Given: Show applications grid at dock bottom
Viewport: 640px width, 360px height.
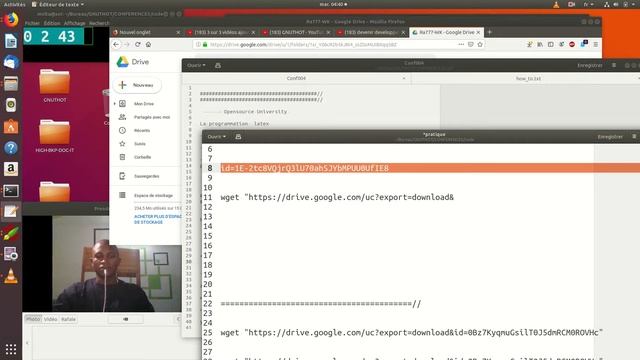Looking at the screenshot, I should click(11, 349).
